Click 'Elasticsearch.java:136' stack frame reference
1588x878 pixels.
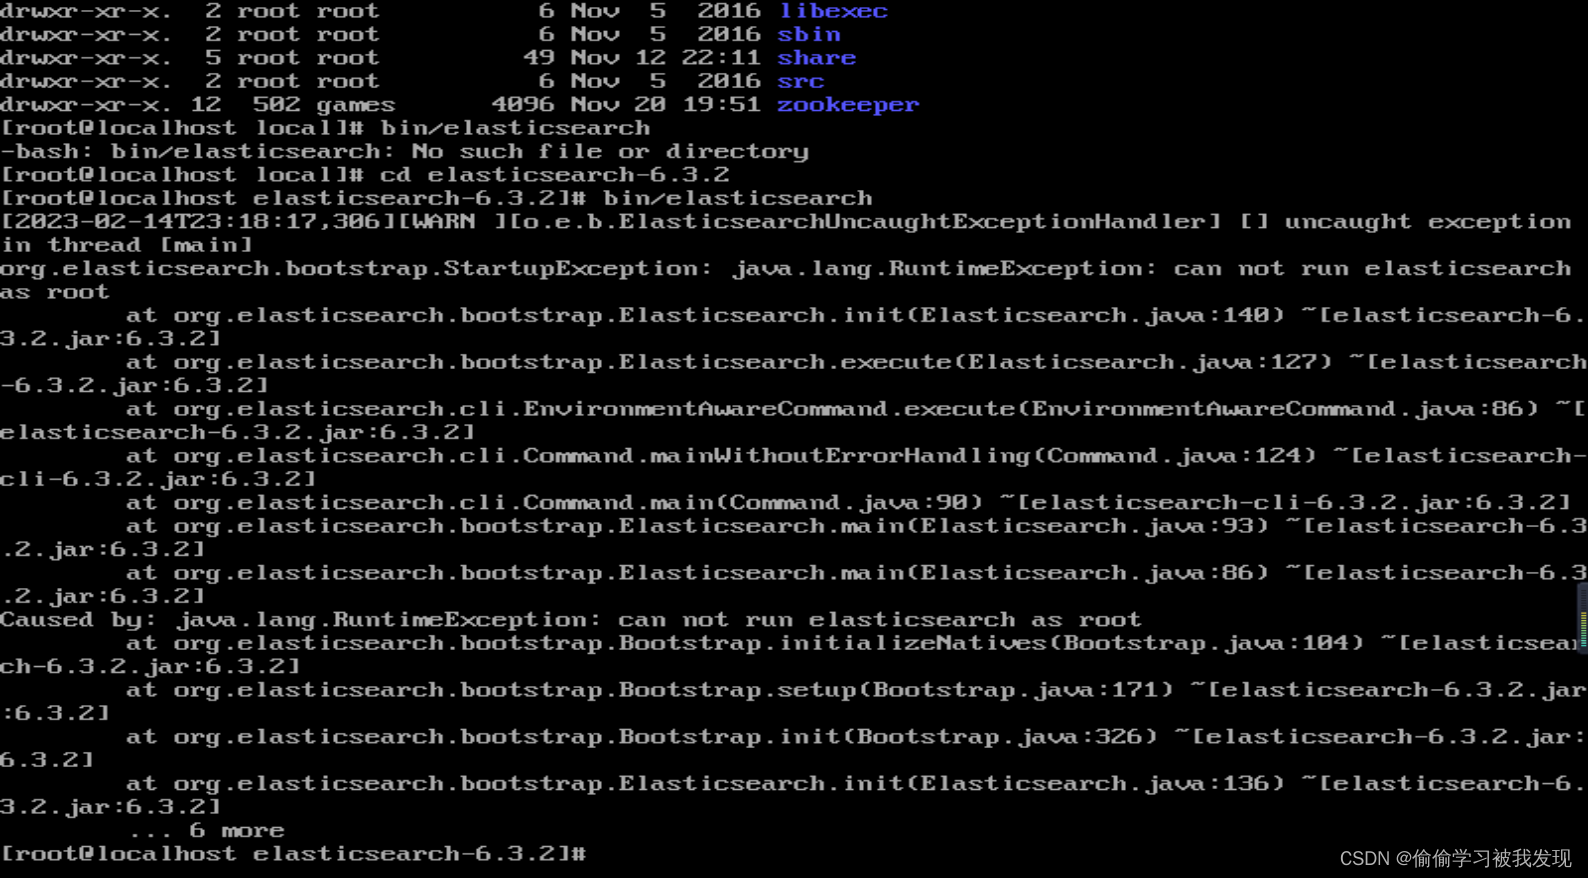coord(1095,784)
